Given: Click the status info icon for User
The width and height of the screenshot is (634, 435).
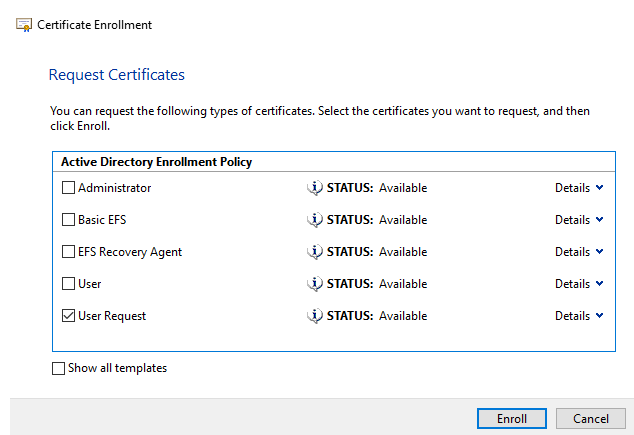Looking at the screenshot, I should point(315,284).
